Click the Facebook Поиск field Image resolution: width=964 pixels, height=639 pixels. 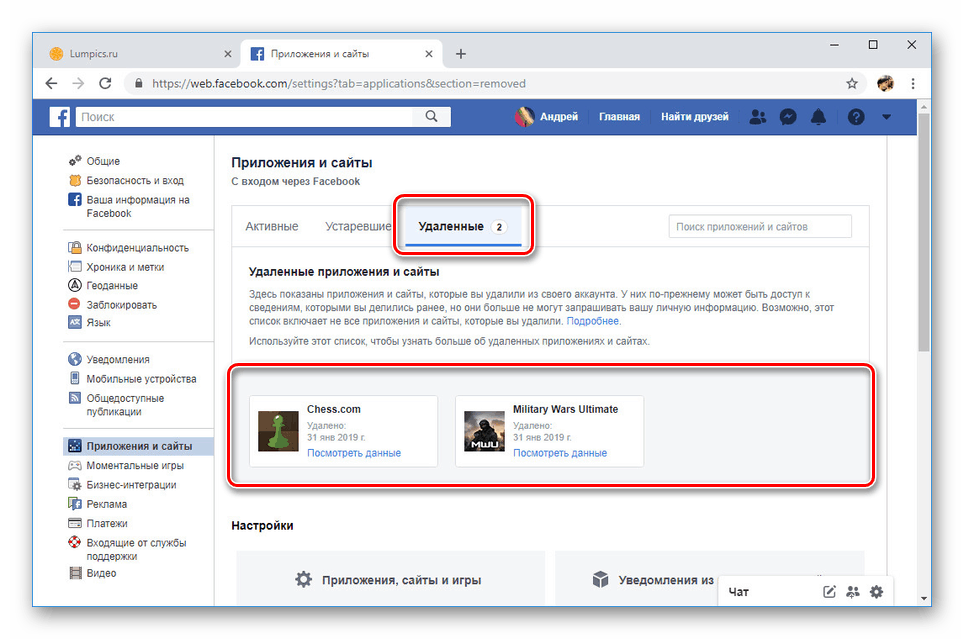(x=246, y=117)
